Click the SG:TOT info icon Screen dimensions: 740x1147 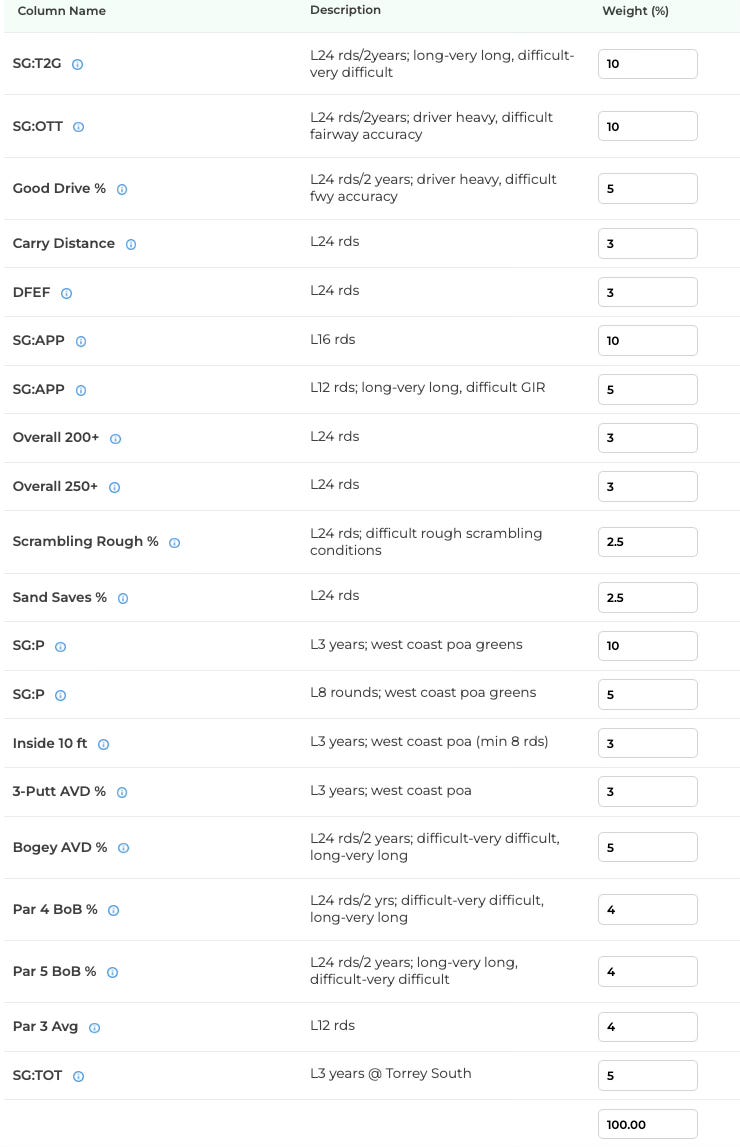tap(79, 1077)
